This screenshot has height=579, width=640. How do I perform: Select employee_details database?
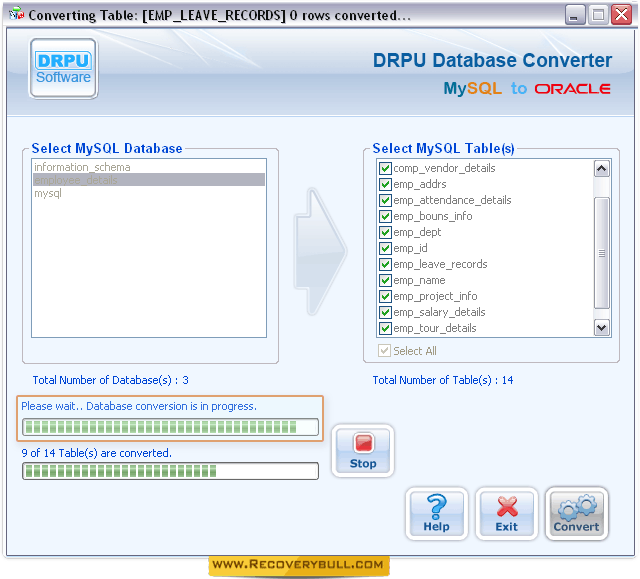(149, 180)
